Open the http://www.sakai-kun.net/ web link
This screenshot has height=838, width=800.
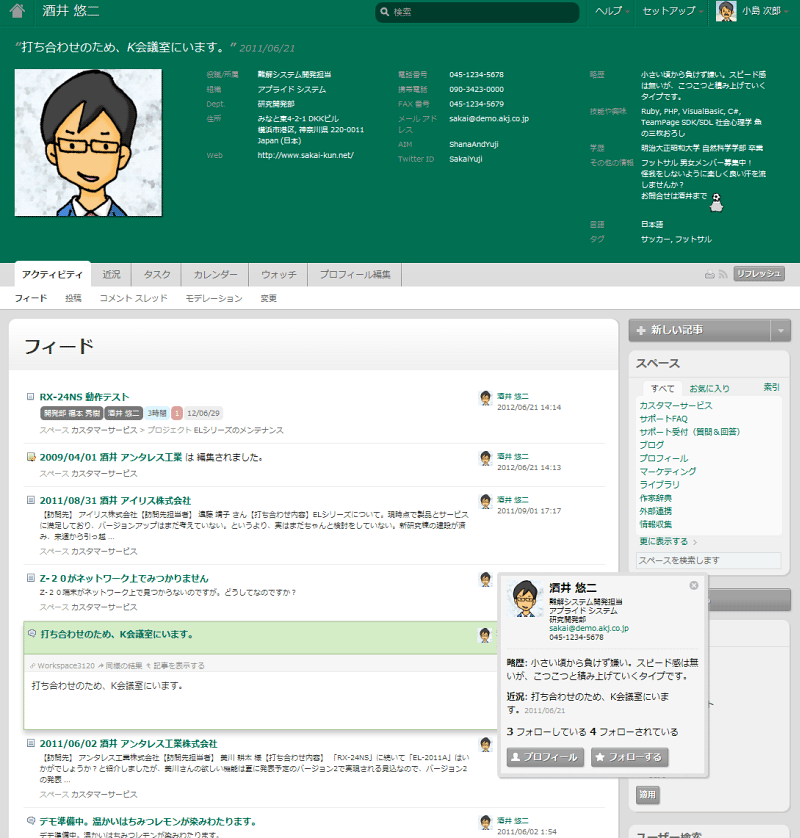click(305, 155)
